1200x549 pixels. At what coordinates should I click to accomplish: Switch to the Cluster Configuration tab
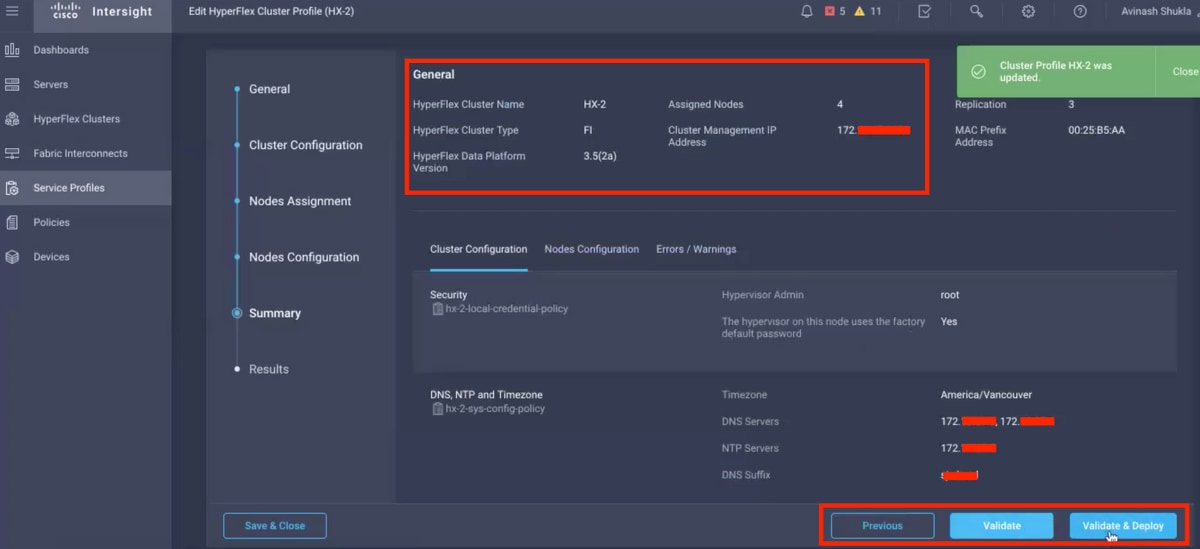click(478, 250)
